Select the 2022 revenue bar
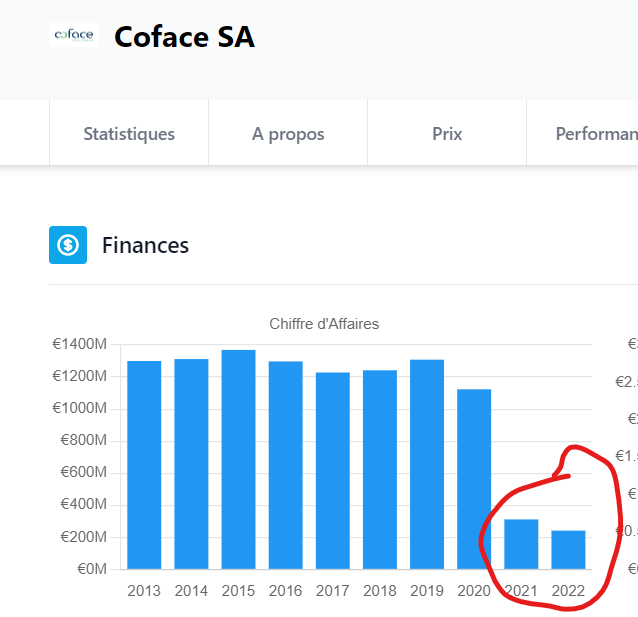 click(x=568, y=550)
